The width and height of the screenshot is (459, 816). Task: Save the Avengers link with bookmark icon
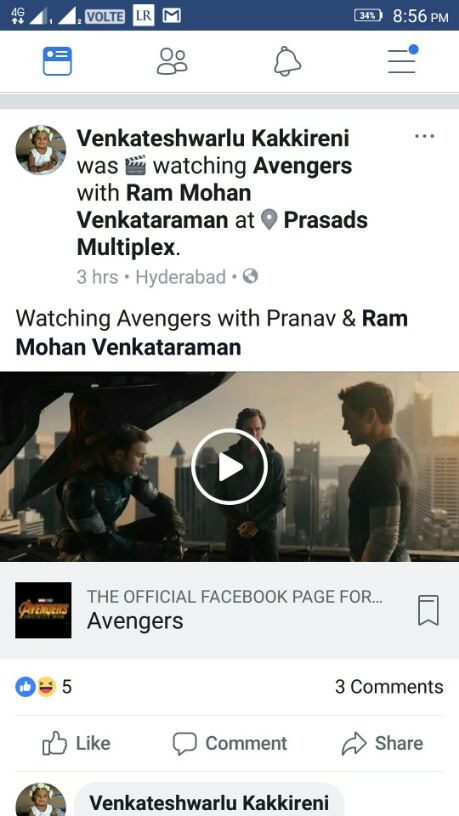428,610
